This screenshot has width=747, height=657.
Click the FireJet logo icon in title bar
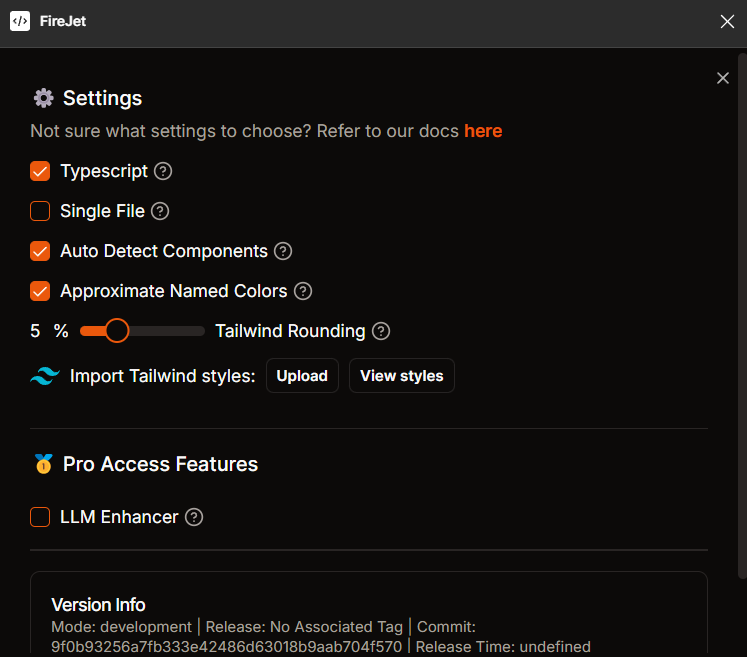(x=20, y=21)
